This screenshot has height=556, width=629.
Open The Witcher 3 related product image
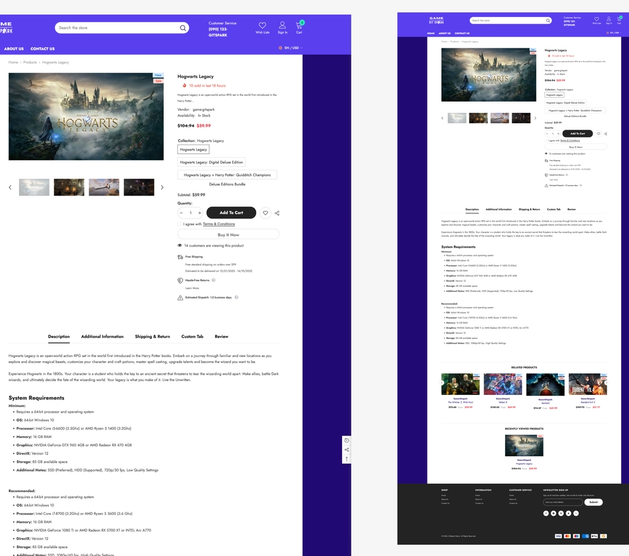tap(461, 384)
